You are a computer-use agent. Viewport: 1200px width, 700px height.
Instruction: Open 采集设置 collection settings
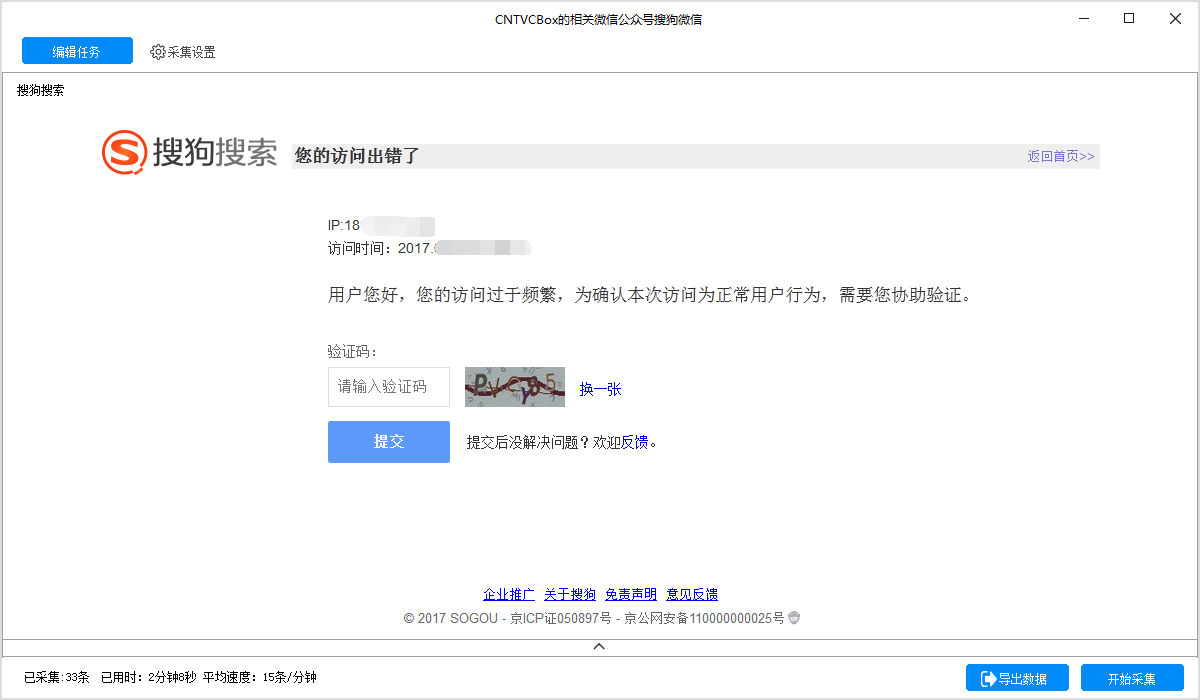pyautogui.click(x=183, y=52)
